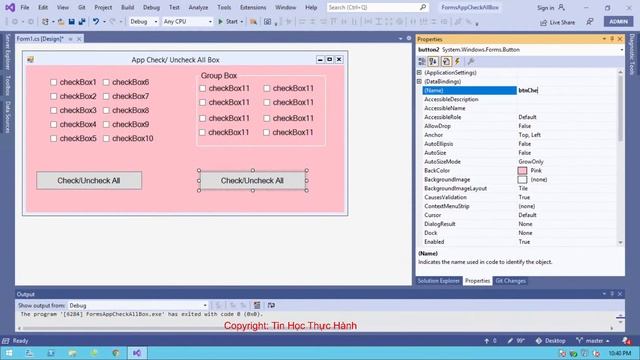640x360 pixels.
Task: Click the BackgroundImage (none) swatch
Action: [522, 180]
